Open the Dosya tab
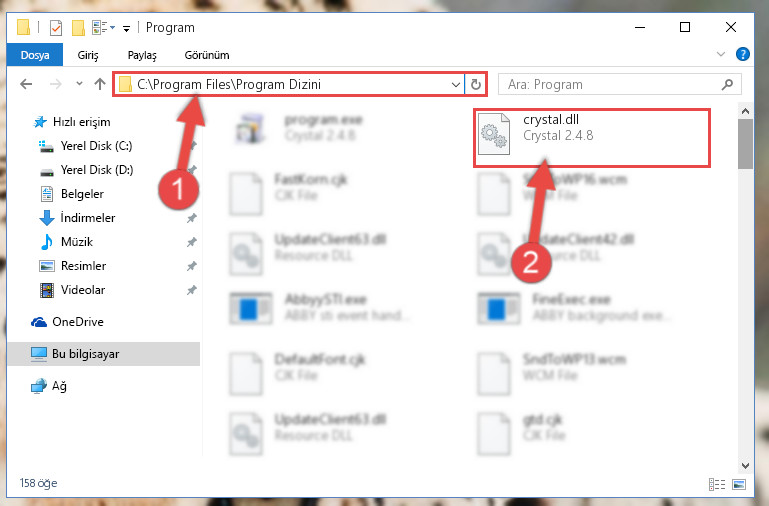Image resolution: width=769 pixels, height=506 pixels. [35, 55]
